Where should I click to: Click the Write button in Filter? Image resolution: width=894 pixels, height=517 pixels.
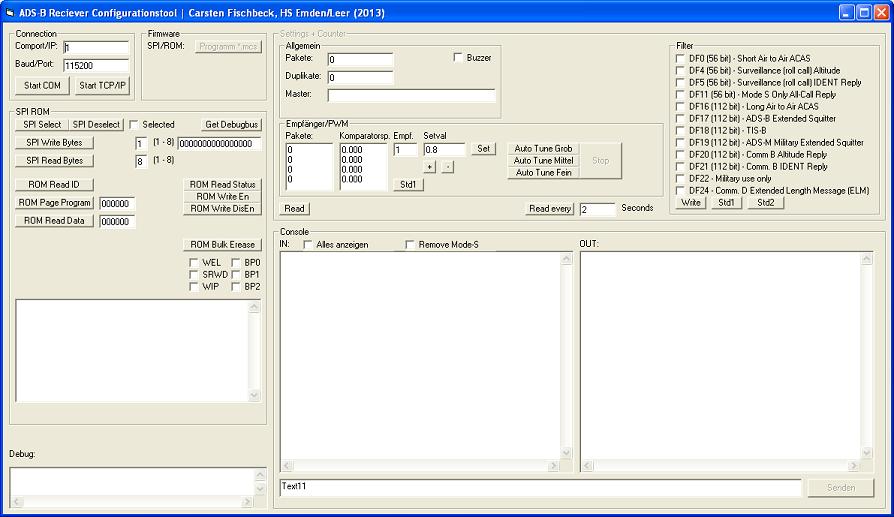click(691, 203)
